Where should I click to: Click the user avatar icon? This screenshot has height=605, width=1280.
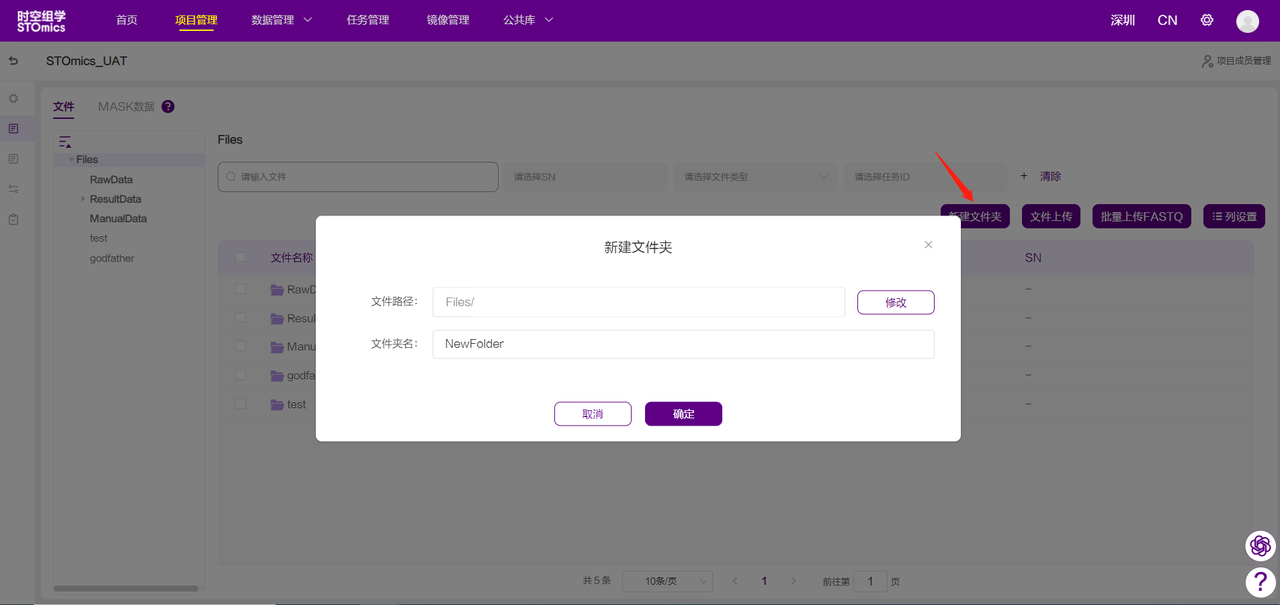pyautogui.click(x=1247, y=21)
